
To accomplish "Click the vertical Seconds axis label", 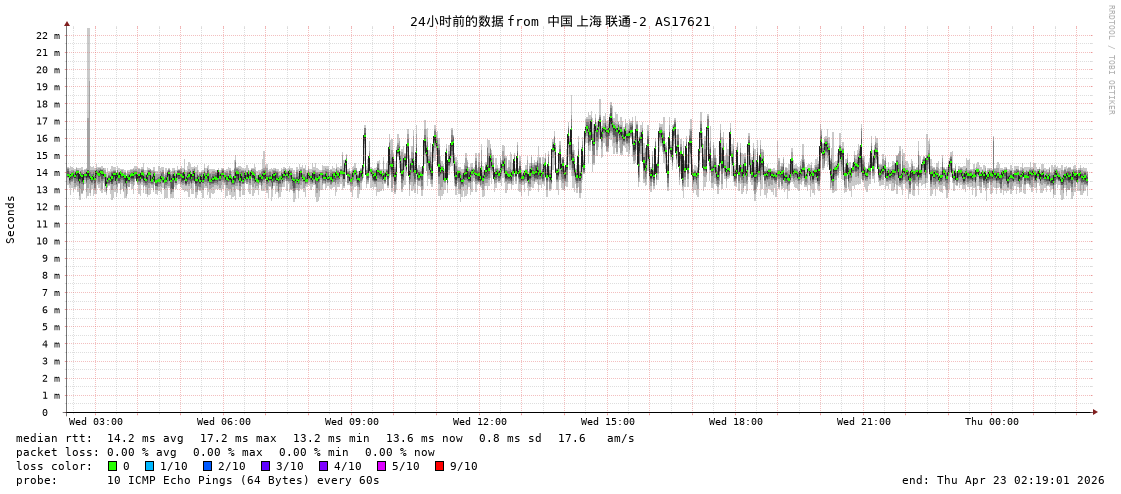I will (x=11, y=219).
